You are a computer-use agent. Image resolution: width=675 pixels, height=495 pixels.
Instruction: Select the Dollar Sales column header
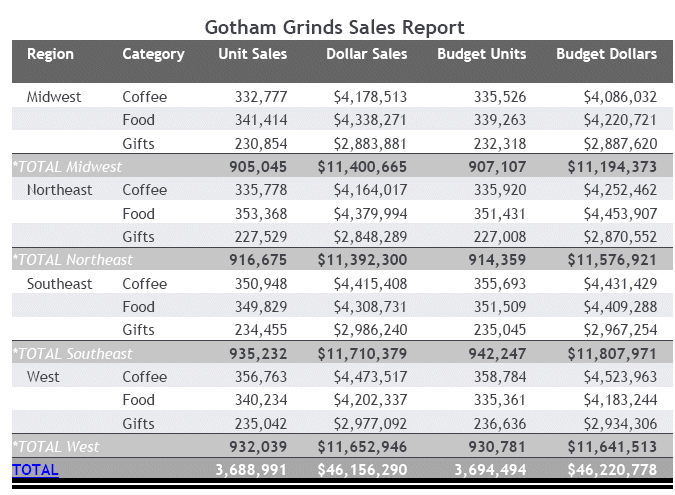(367, 54)
